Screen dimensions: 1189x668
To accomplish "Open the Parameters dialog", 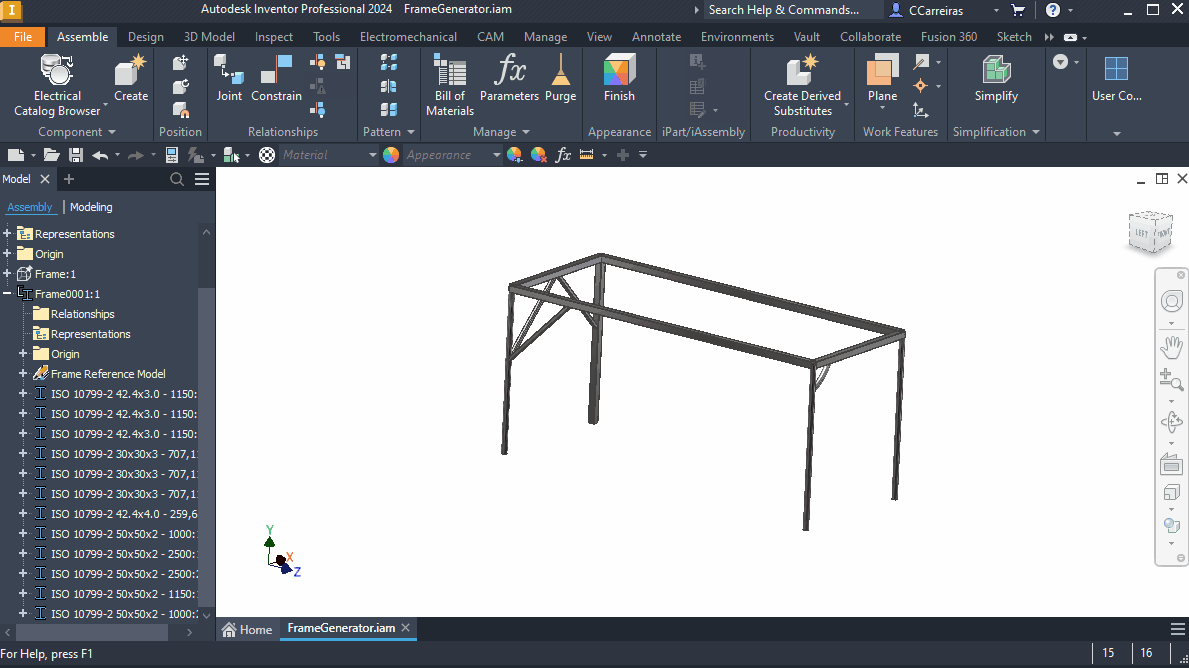I will [x=509, y=80].
